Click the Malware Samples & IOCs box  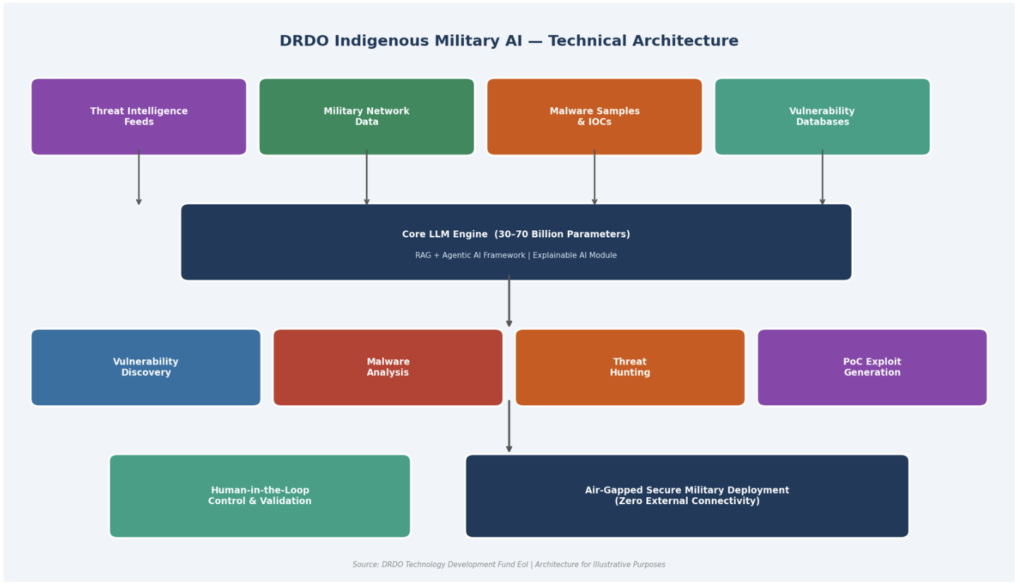point(594,117)
